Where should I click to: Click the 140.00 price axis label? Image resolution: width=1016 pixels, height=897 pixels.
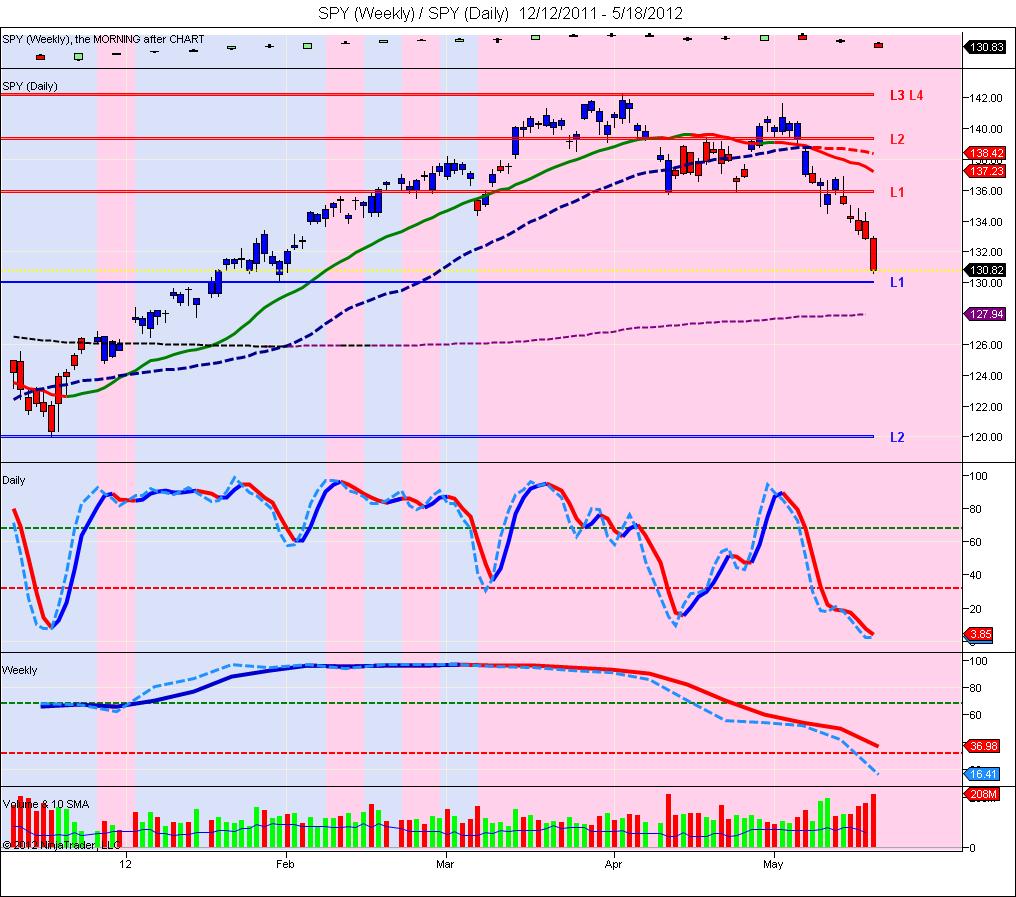coord(986,129)
